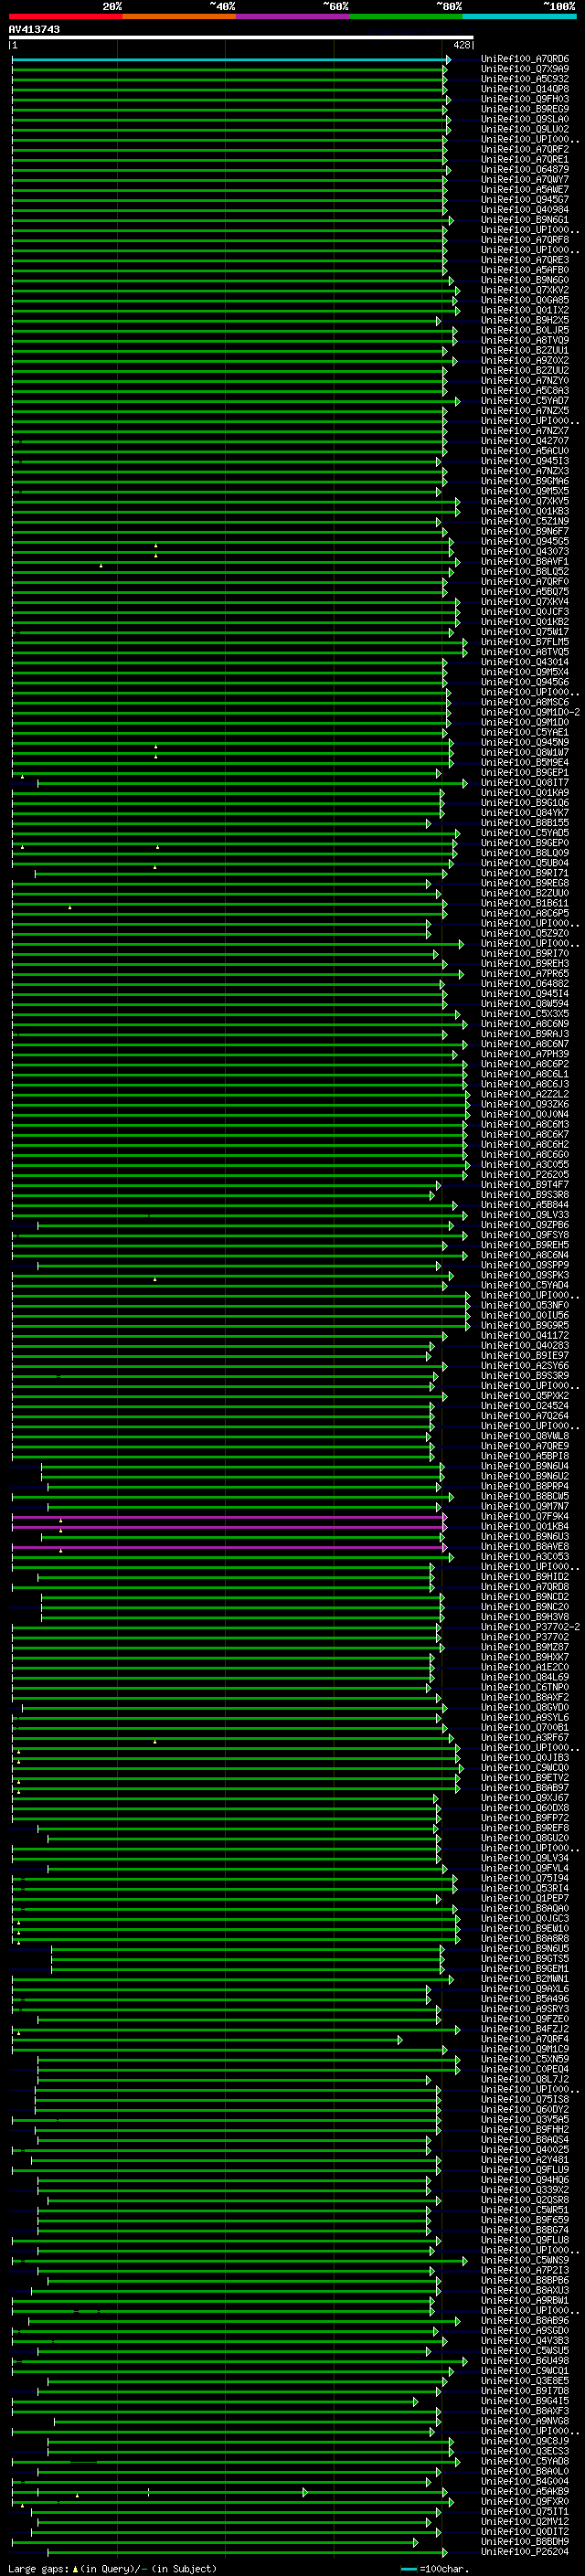The height and width of the screenshot is (2576, 585).
Task: Pick the UniRef100_Q4V3B3 row label
Action: tap(525, 2340)
